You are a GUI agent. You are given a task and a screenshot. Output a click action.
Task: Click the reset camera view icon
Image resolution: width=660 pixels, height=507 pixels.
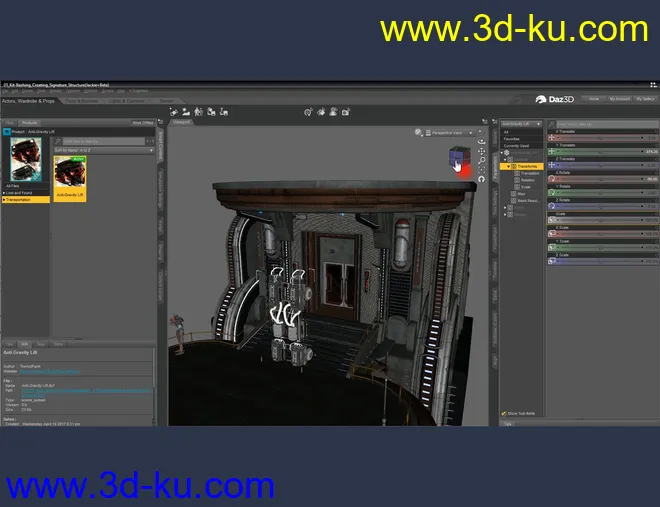482,181
